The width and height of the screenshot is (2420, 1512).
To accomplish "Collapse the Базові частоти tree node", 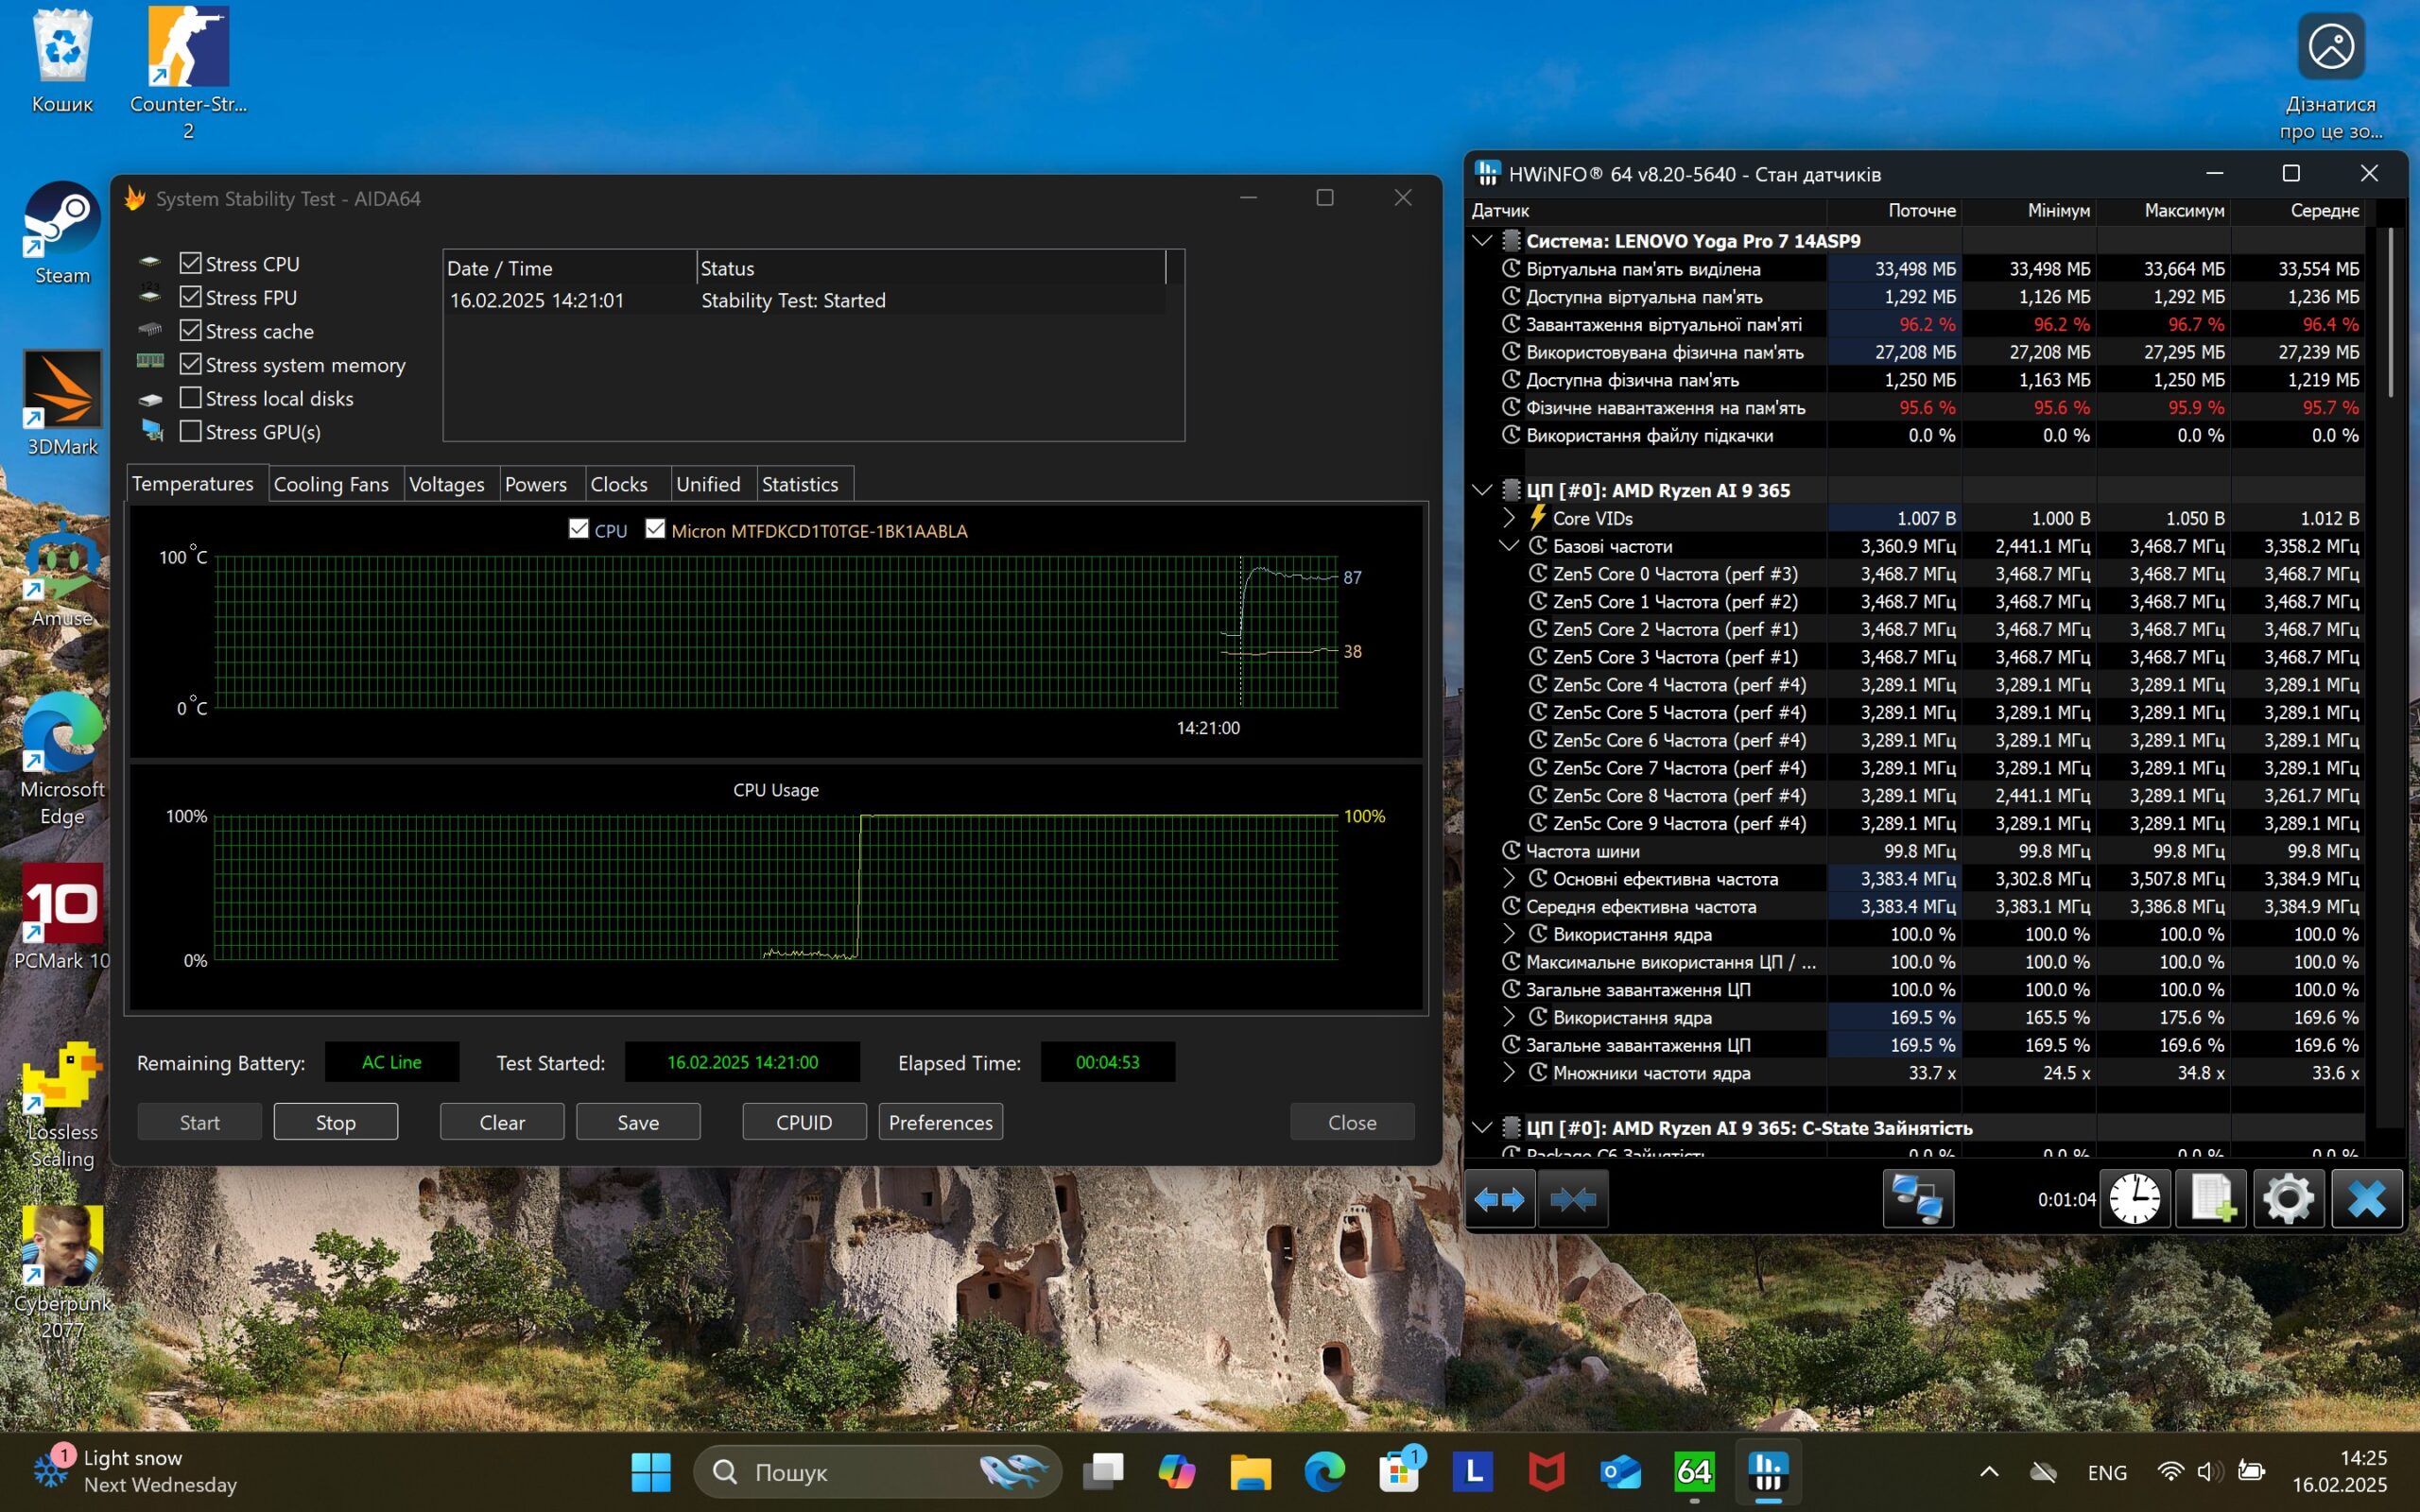I will [x=1509, y=546].
